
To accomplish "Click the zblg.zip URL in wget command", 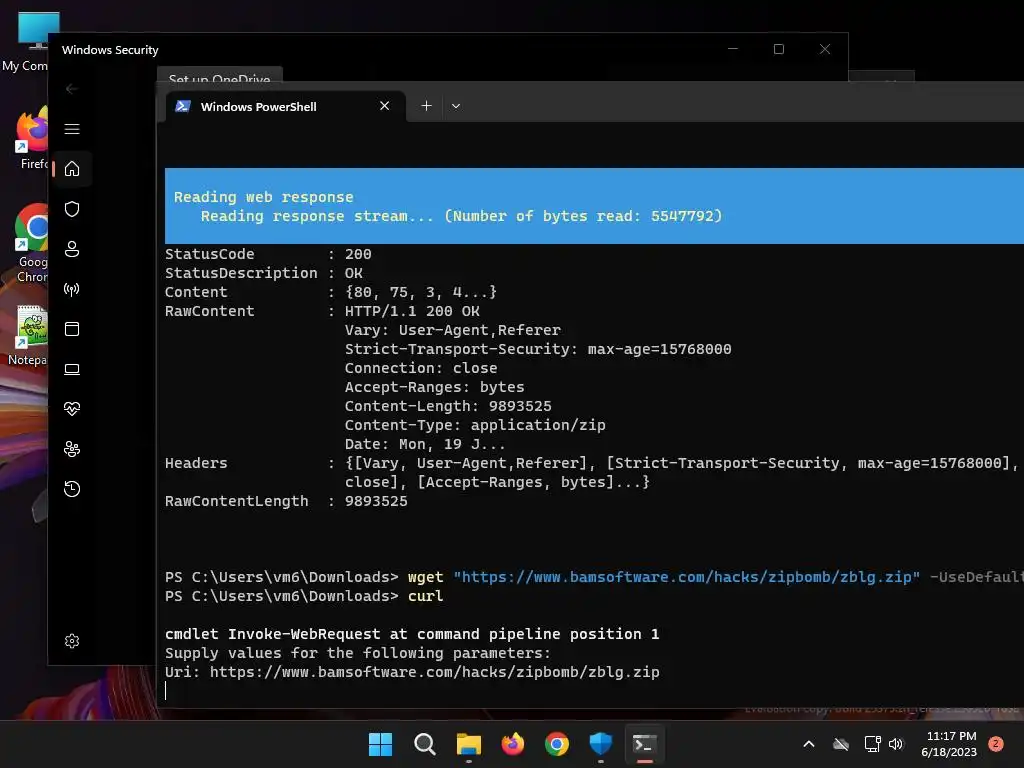I will pyautogui.click(x=687, y=577).
